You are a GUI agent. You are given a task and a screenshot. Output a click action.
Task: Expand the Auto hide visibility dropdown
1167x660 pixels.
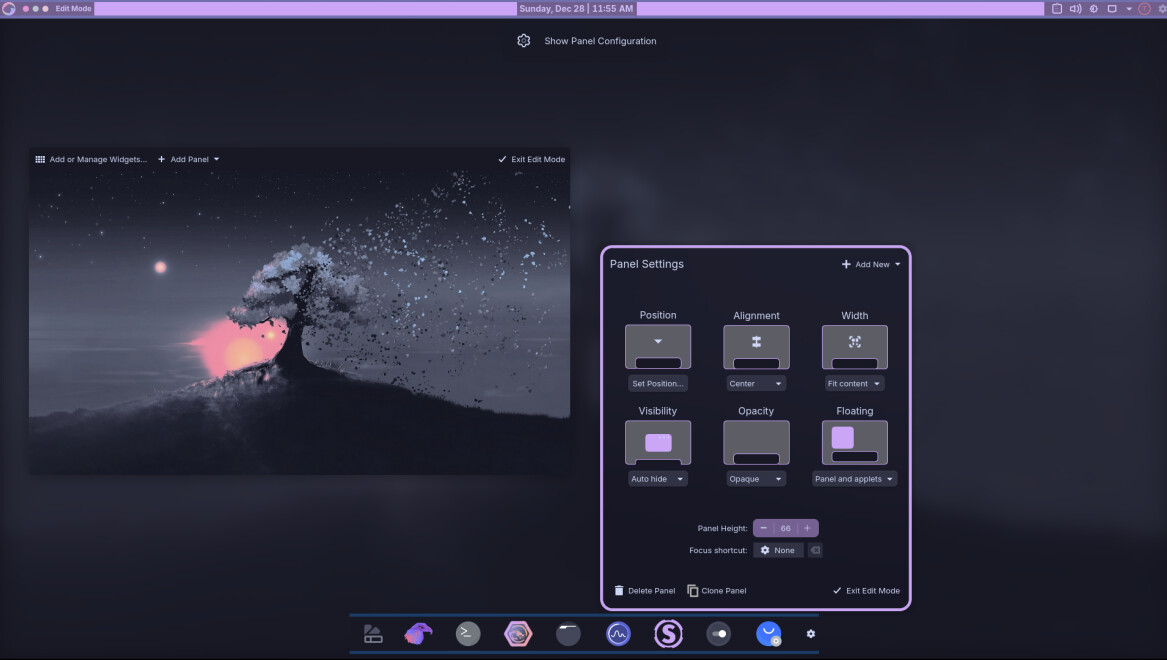(657, 479)
